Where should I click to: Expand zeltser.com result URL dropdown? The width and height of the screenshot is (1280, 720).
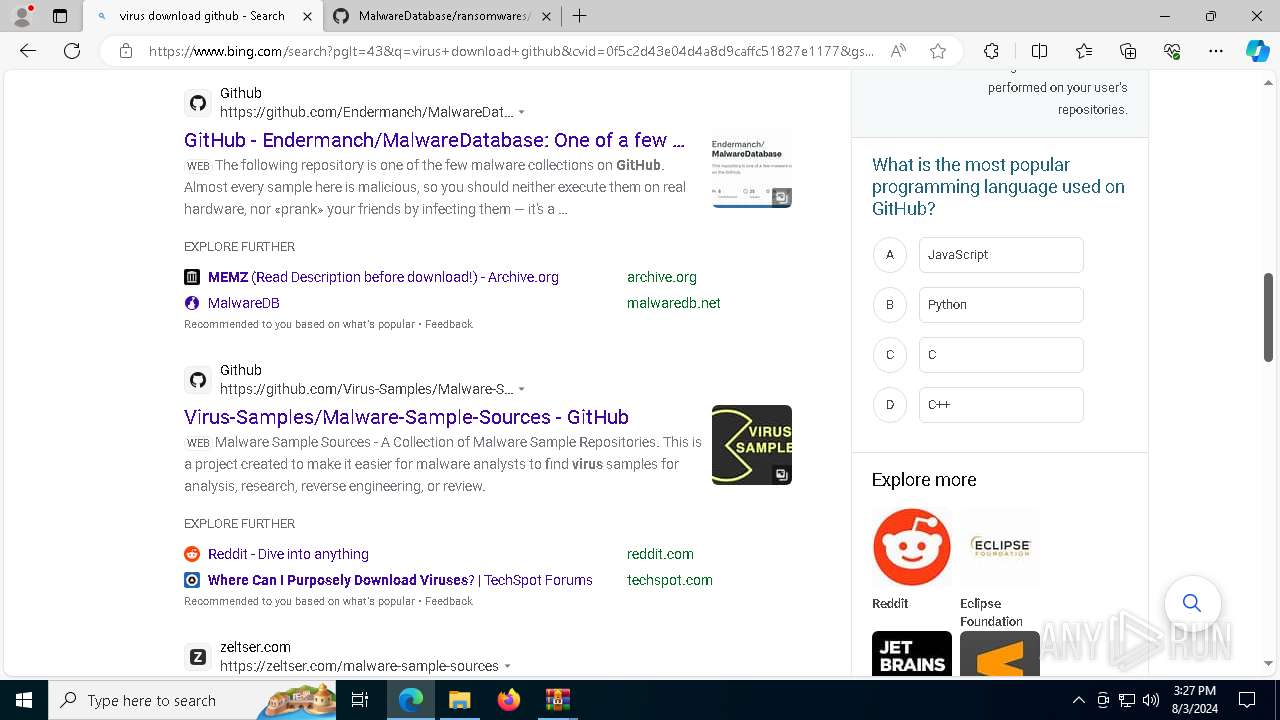(507, 666)
